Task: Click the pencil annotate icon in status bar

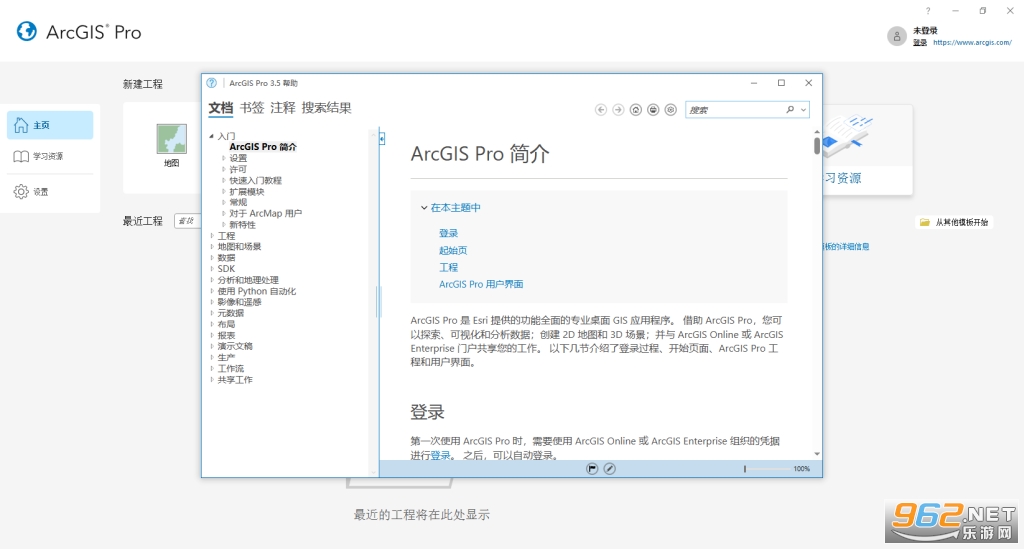Action: coord(609,469)
